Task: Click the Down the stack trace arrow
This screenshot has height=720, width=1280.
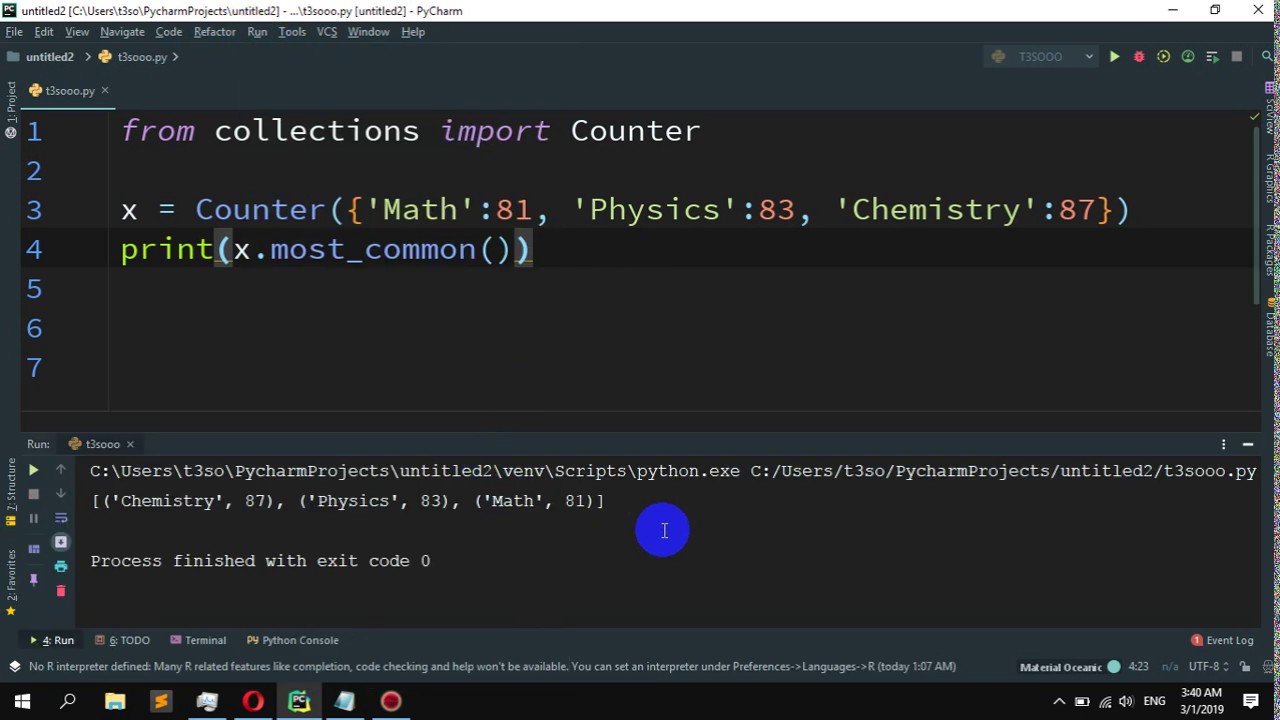Action: 61,494
